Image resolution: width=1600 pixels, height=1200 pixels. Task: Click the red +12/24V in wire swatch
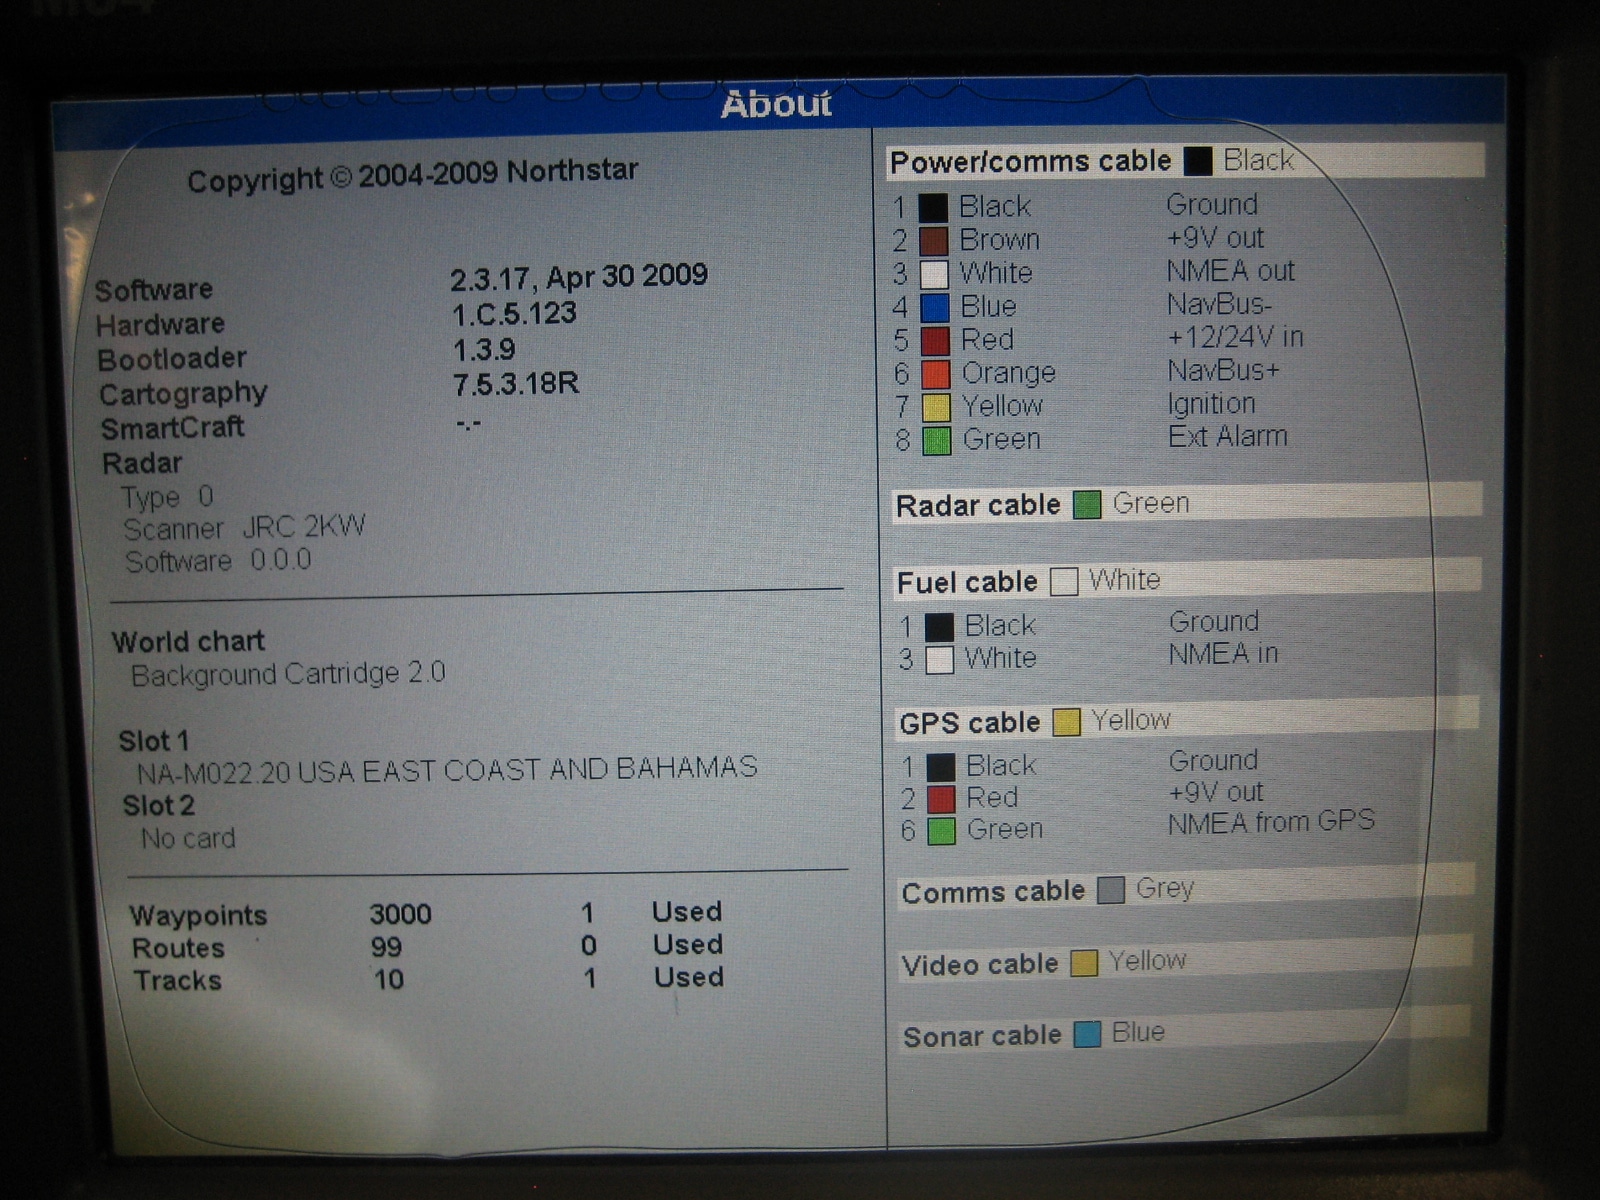coord(933,339)
